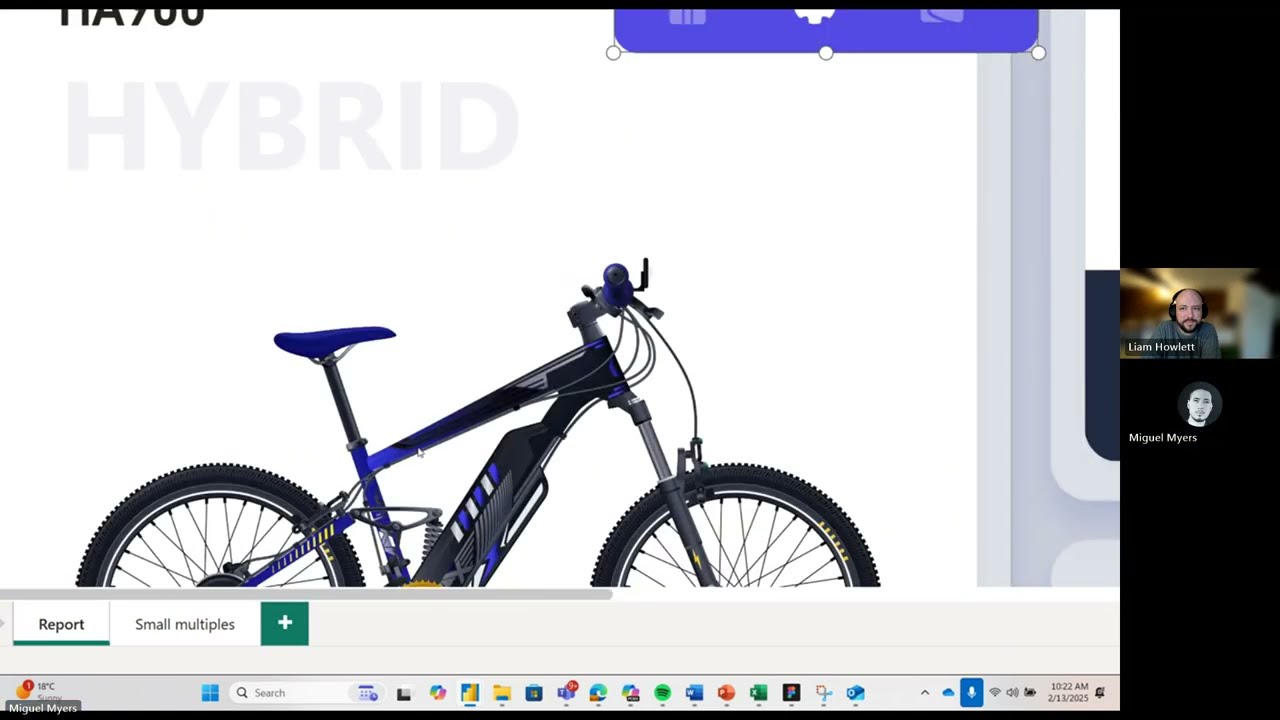
Task: Open Power BI Desktop taskbar icon
Action: 470,693
